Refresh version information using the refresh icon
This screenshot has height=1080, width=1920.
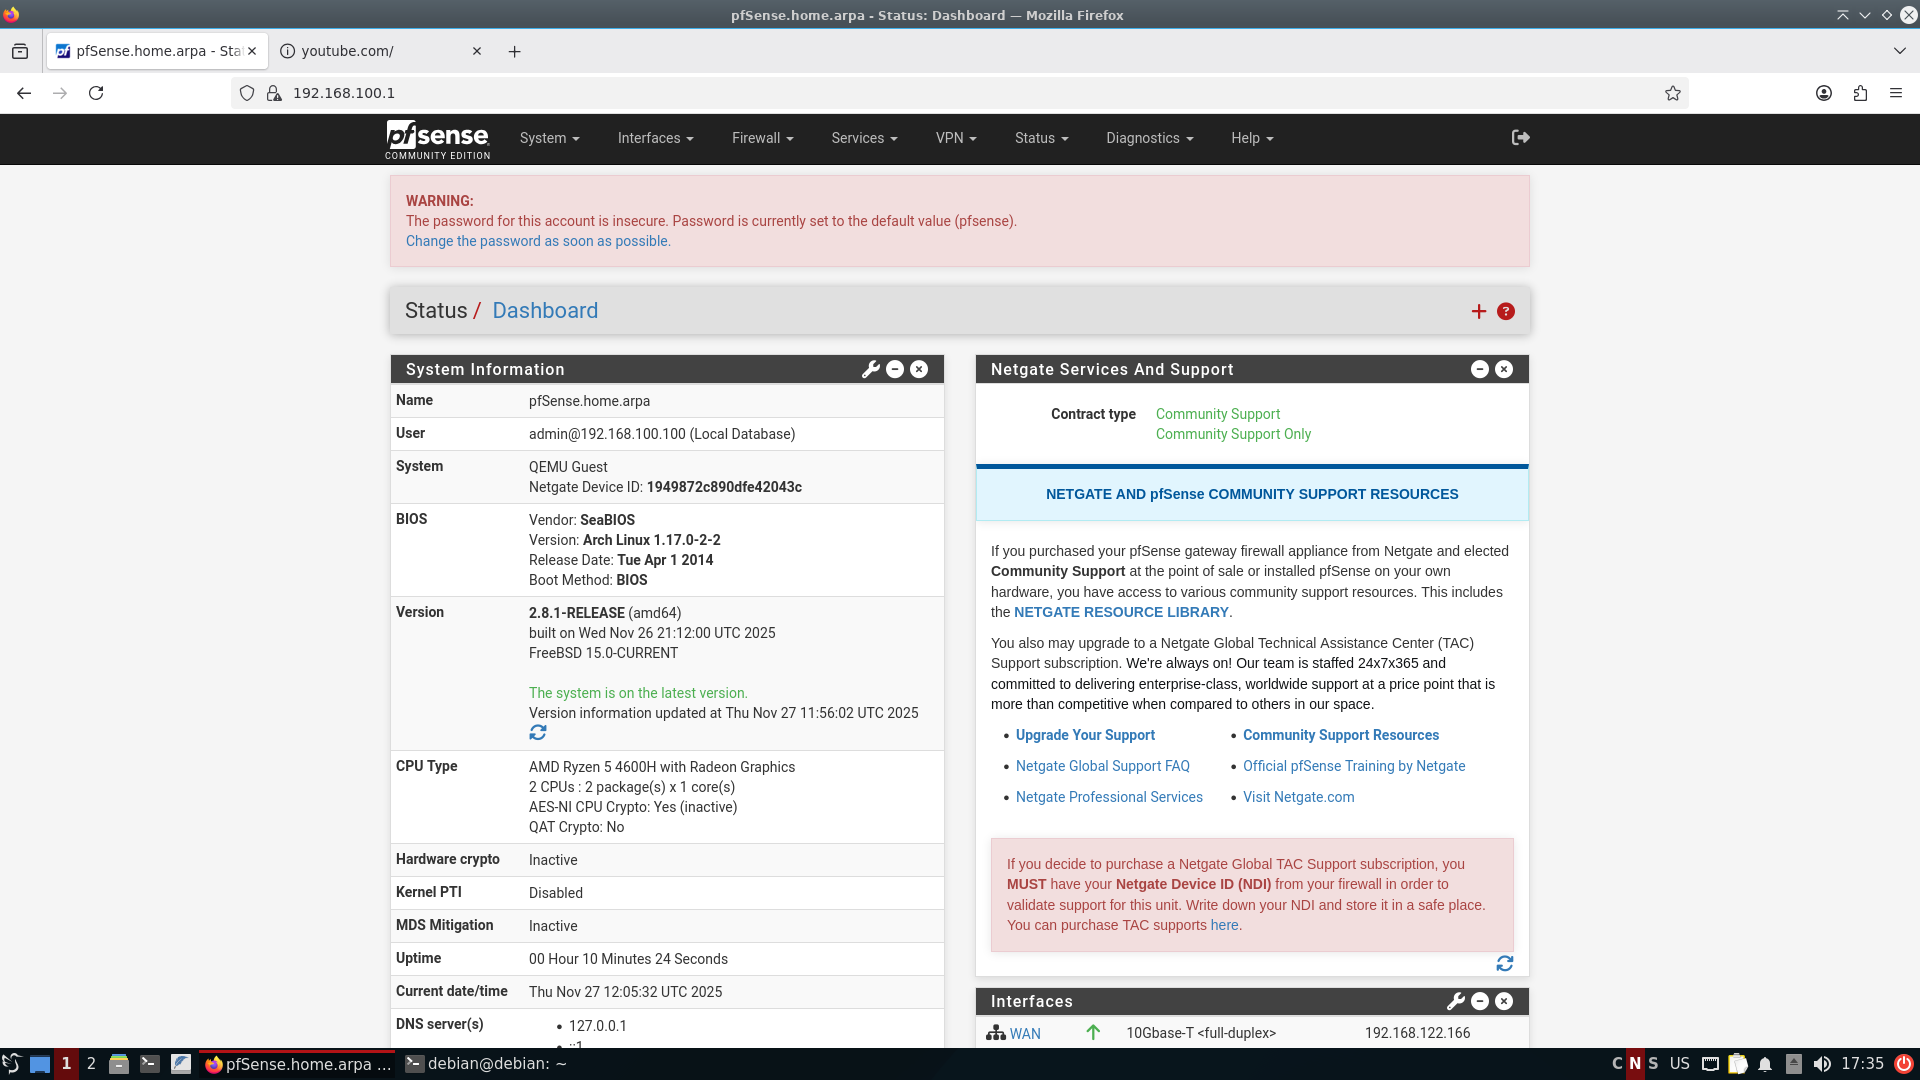537,732
